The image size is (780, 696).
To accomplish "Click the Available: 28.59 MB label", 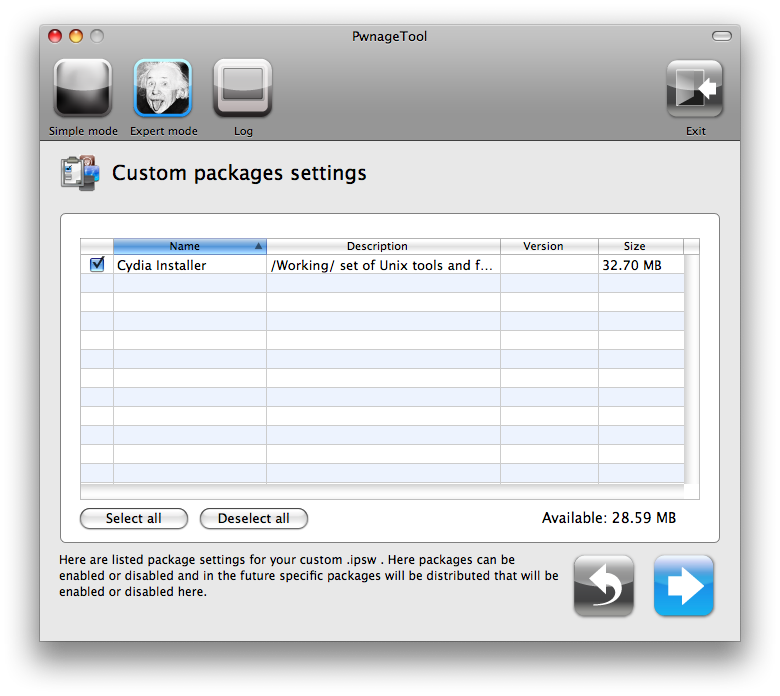I will (609, 518).
